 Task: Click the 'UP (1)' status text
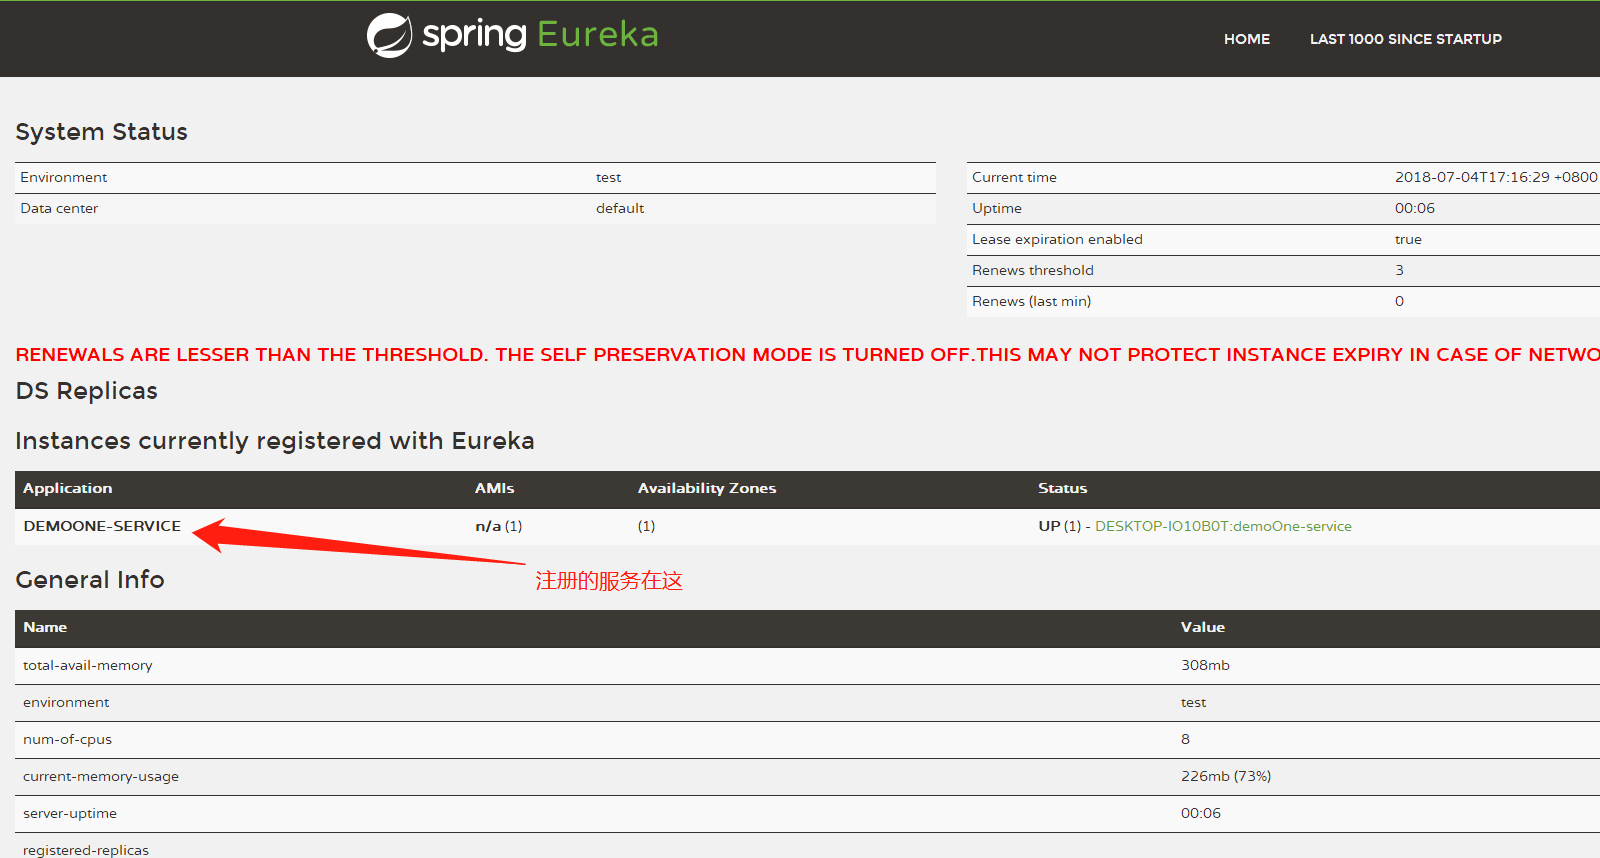1059,526
